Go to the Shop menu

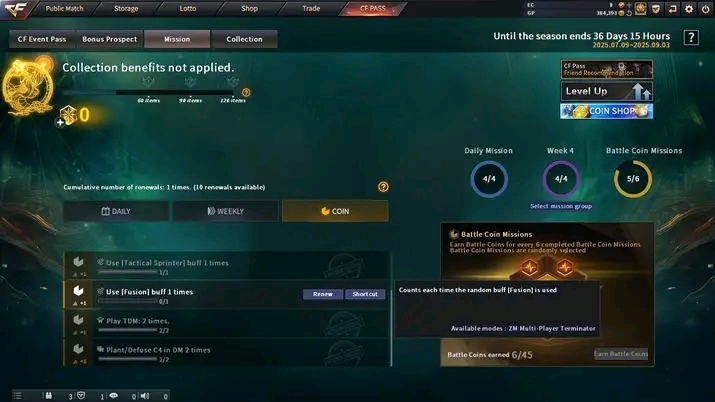click(x=249, y=8)
